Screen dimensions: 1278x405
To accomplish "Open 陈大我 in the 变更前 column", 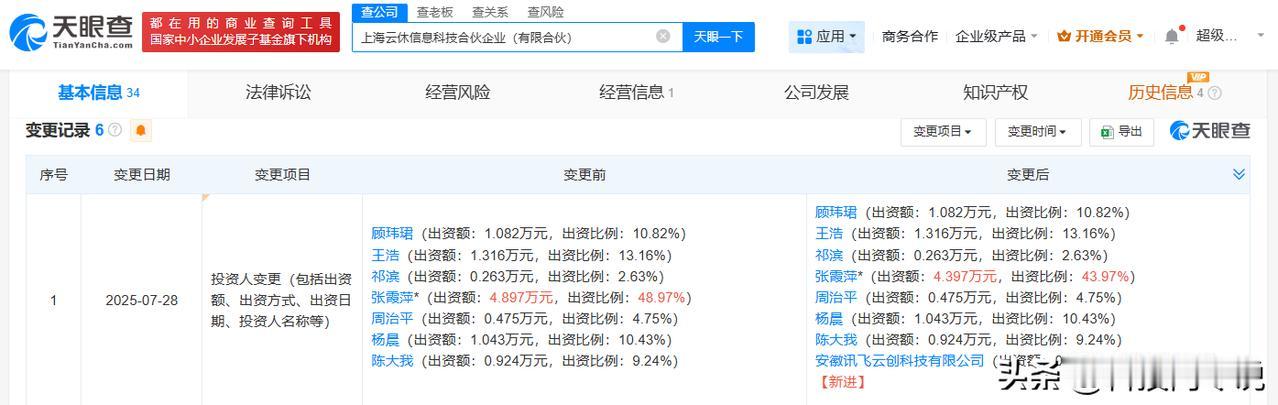I will pyautogui.click(x=392, y=361).
